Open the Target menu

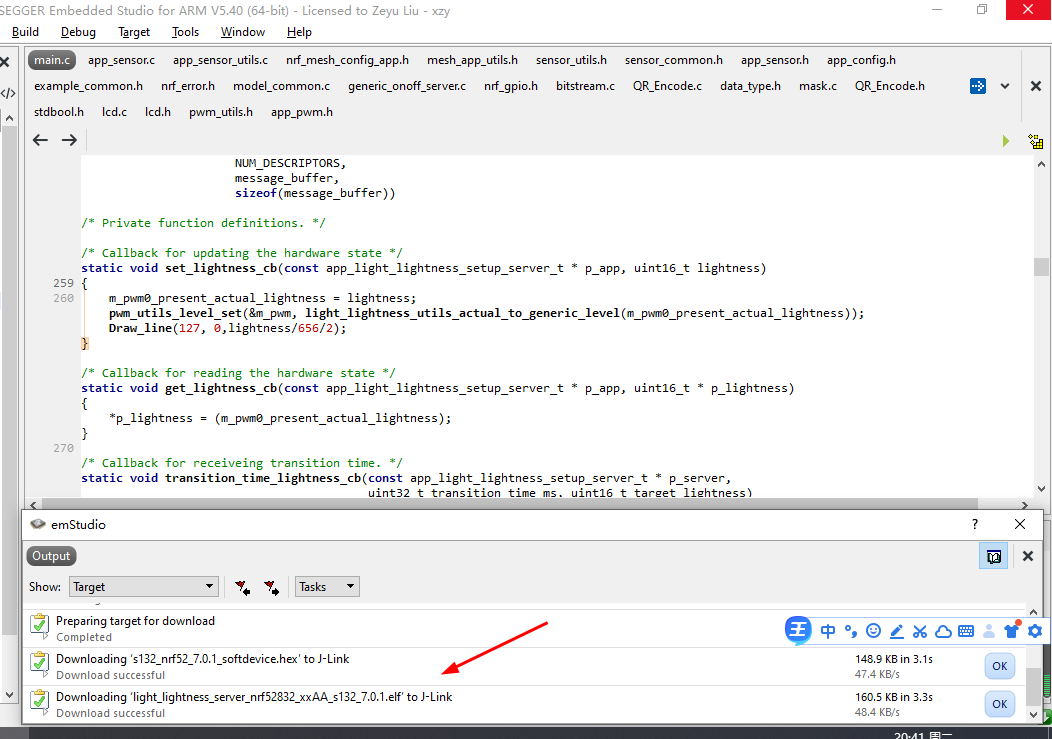pyautogui.click(x=134, y=32)
